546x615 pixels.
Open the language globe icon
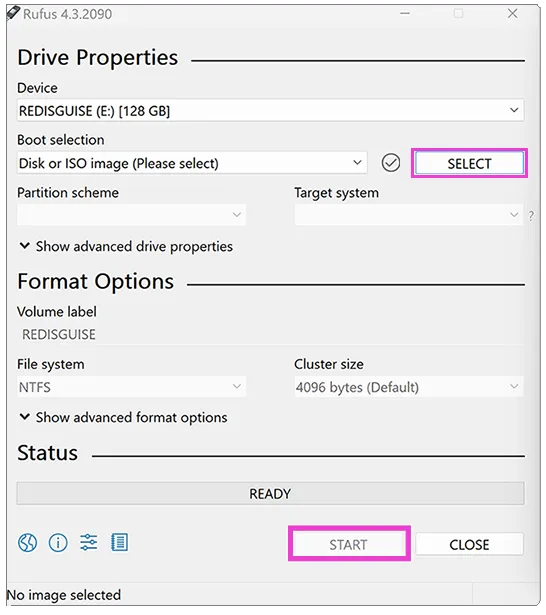[x=27, y=543]
